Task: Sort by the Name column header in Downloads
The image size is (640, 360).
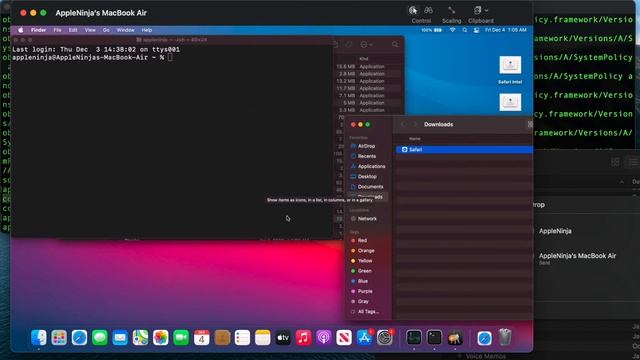Action: 415,139
